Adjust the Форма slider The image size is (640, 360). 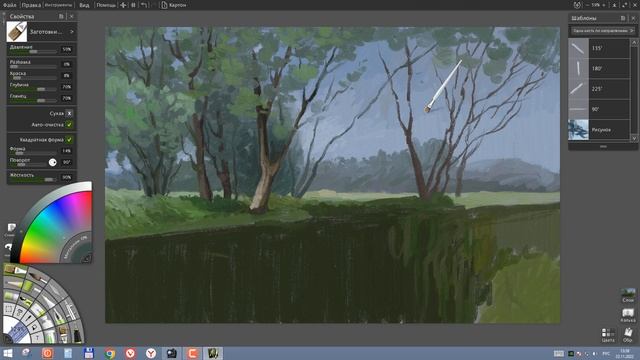point(33,153)
